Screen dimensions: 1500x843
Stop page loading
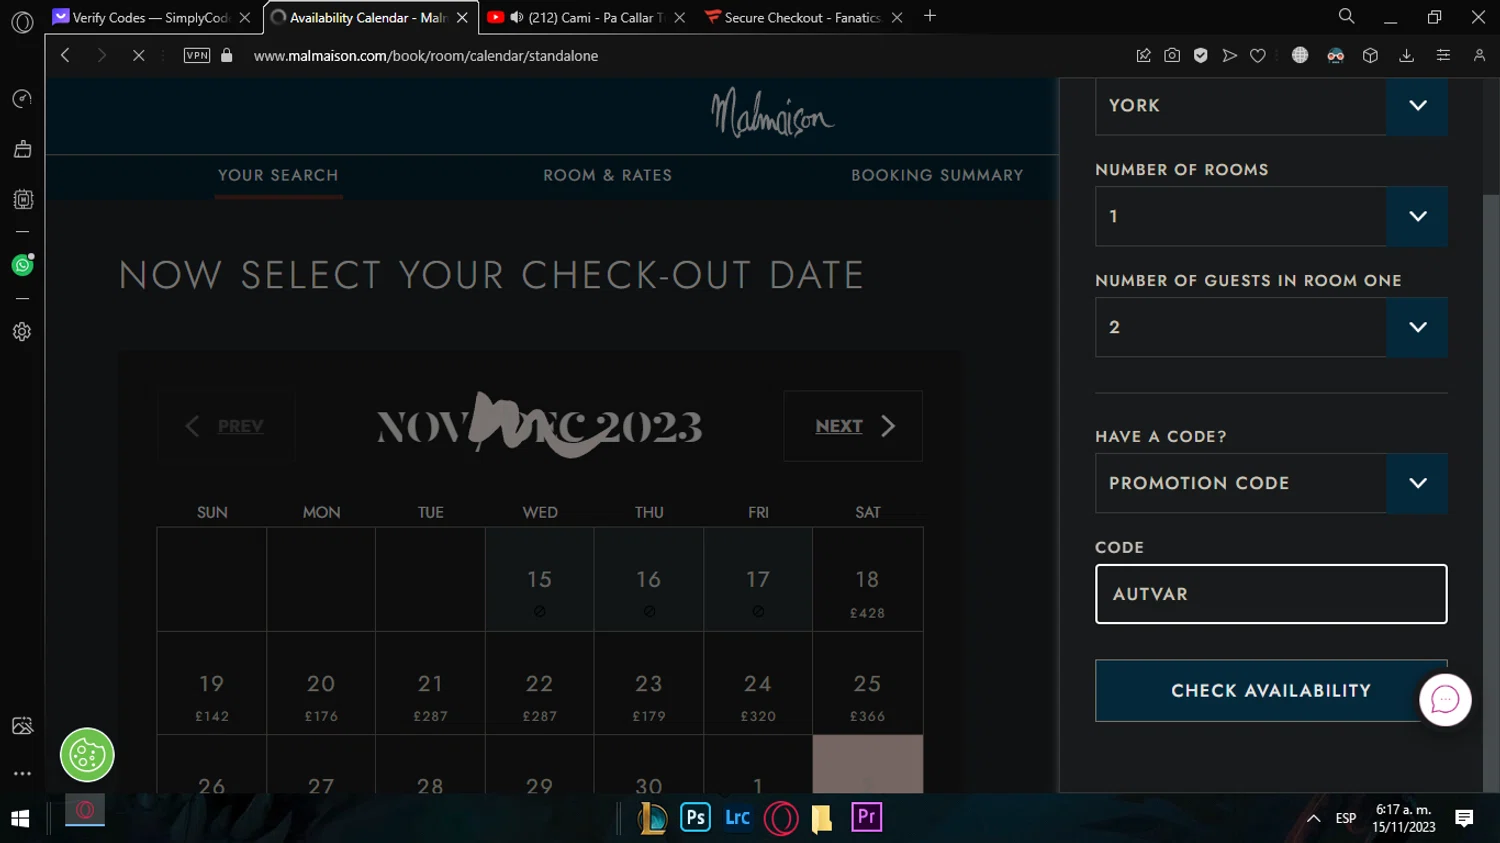(139, 56)
